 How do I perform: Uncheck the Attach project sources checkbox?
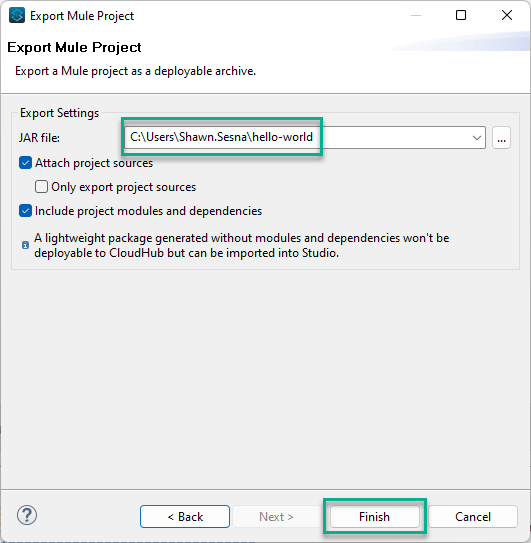coord(26,163)
